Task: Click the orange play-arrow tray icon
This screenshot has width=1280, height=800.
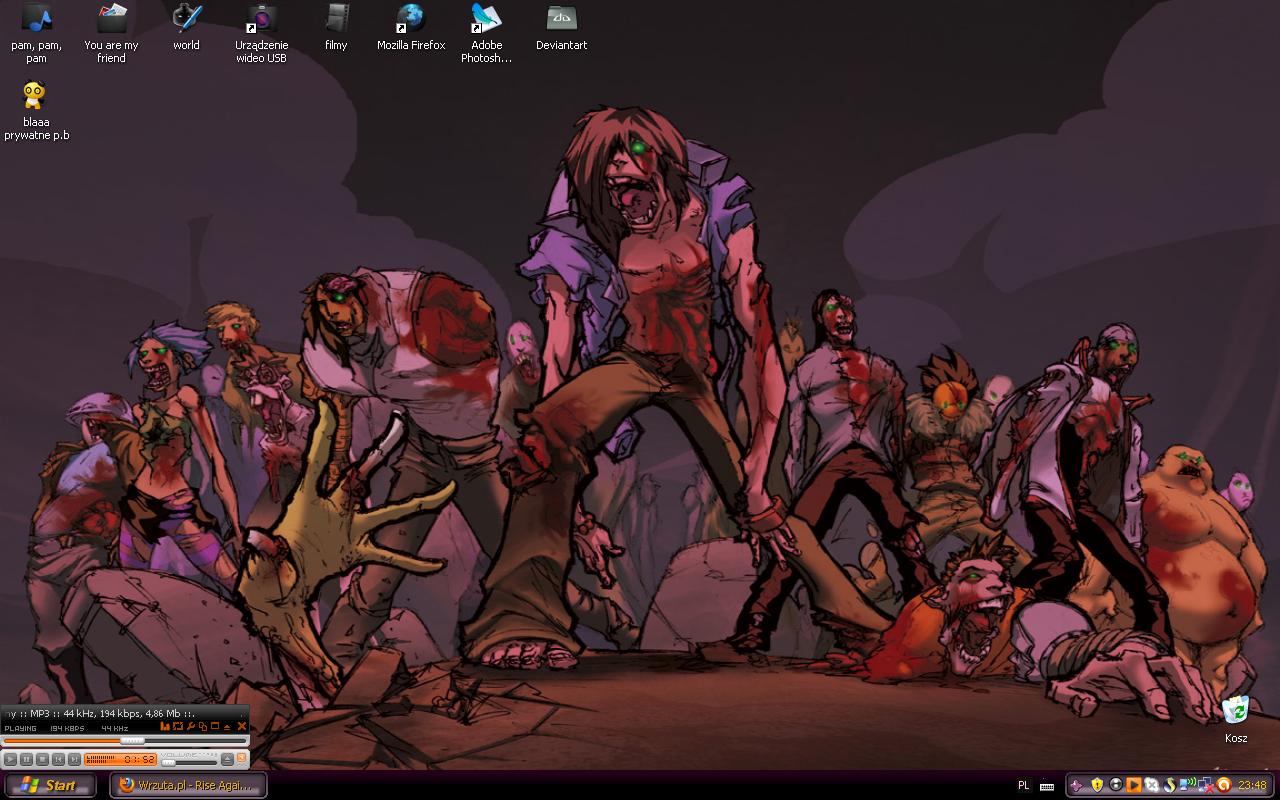Action: tap(1134, 785)
